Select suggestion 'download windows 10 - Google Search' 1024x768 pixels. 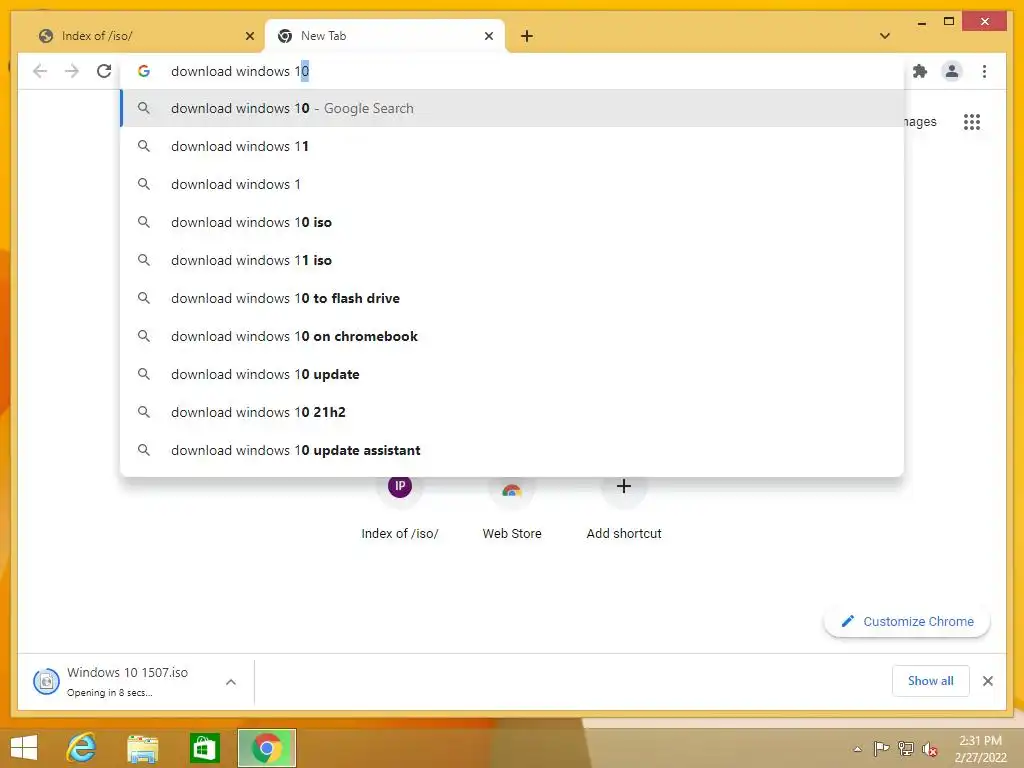click(513, 108)
